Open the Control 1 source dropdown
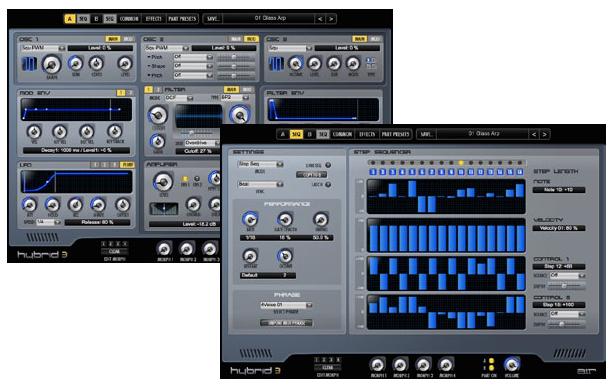The image size is (610, 390). pos(567,275)
